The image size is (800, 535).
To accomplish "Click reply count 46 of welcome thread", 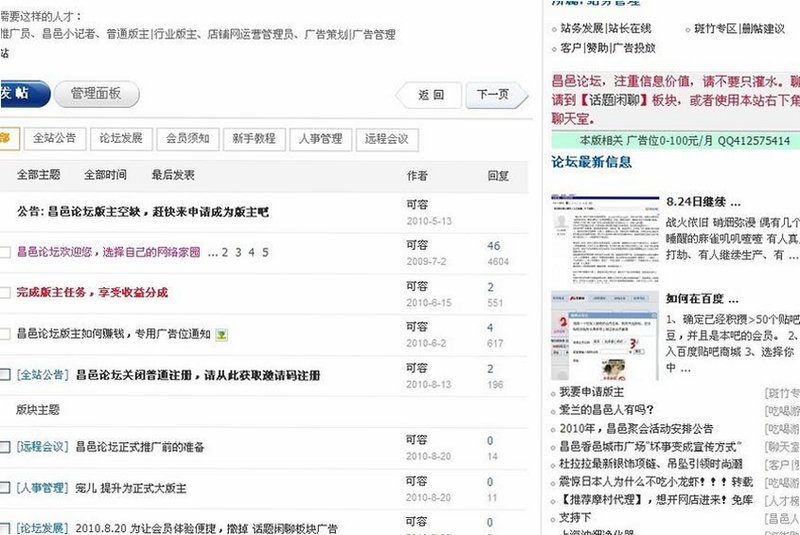I will [493, 246].
